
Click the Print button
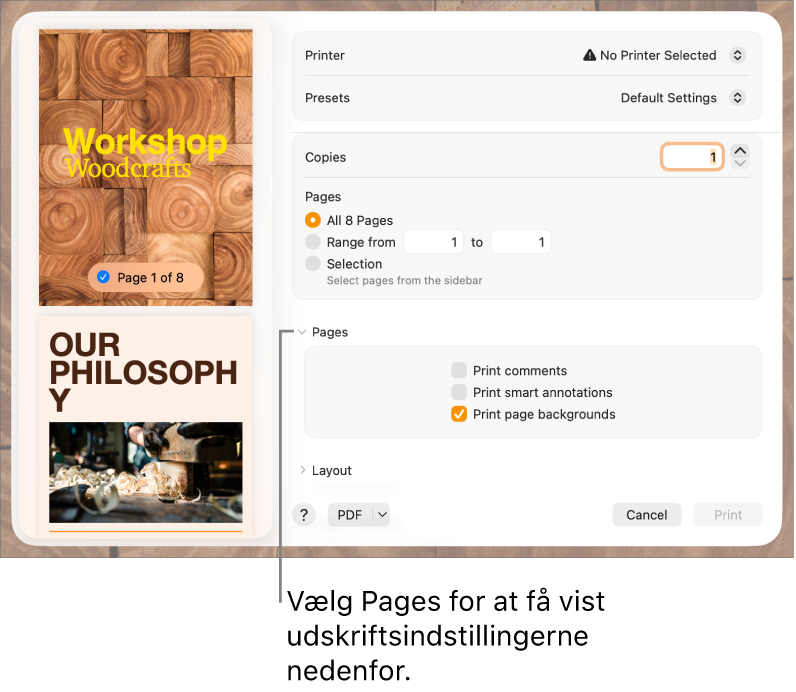click(728, 515)
